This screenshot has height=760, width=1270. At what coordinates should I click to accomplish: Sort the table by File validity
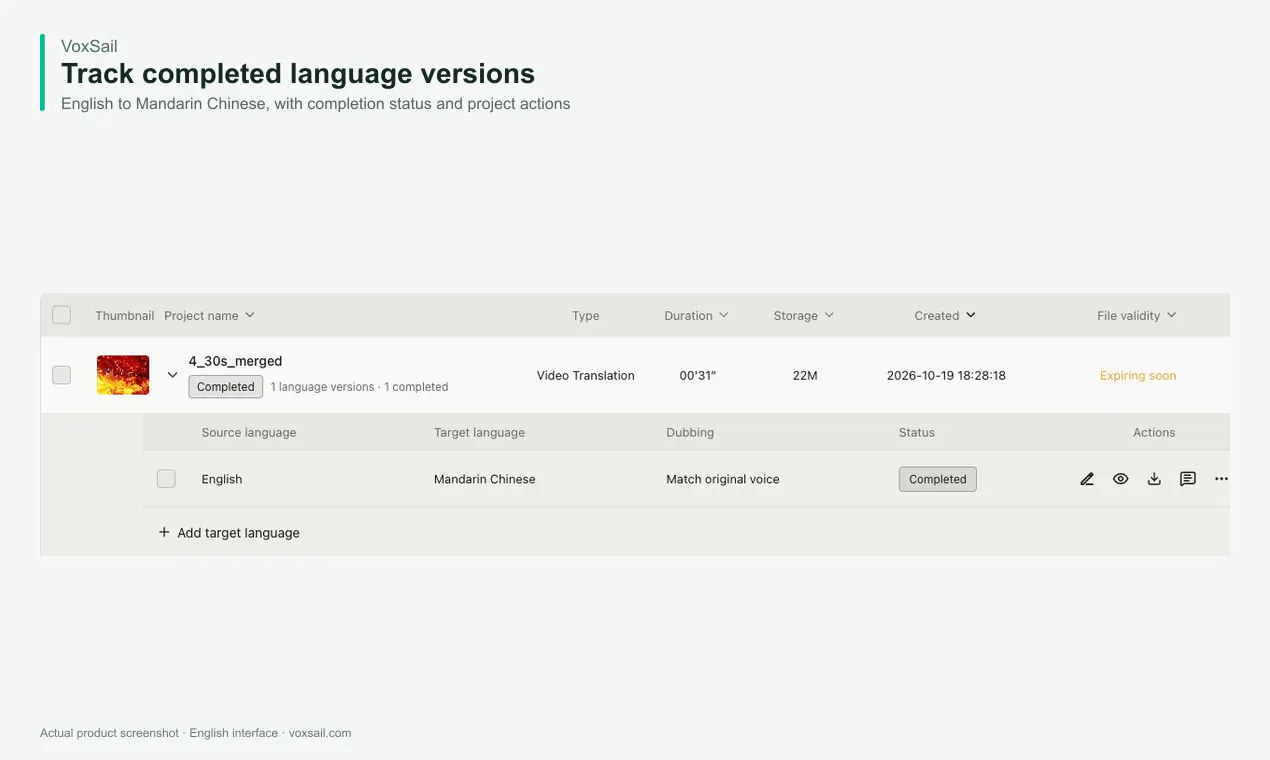(x=1136, y=316)
